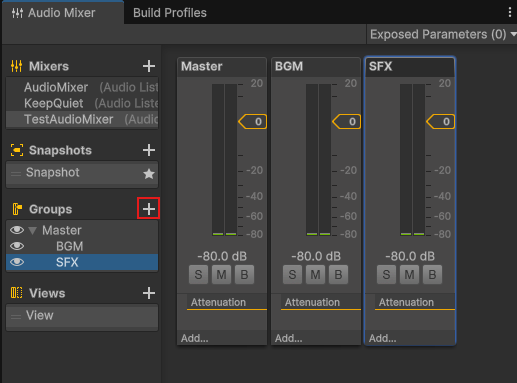Select Attenuation effect on SFX strip
The image size is (517, 383).
[x=415, y=302]
